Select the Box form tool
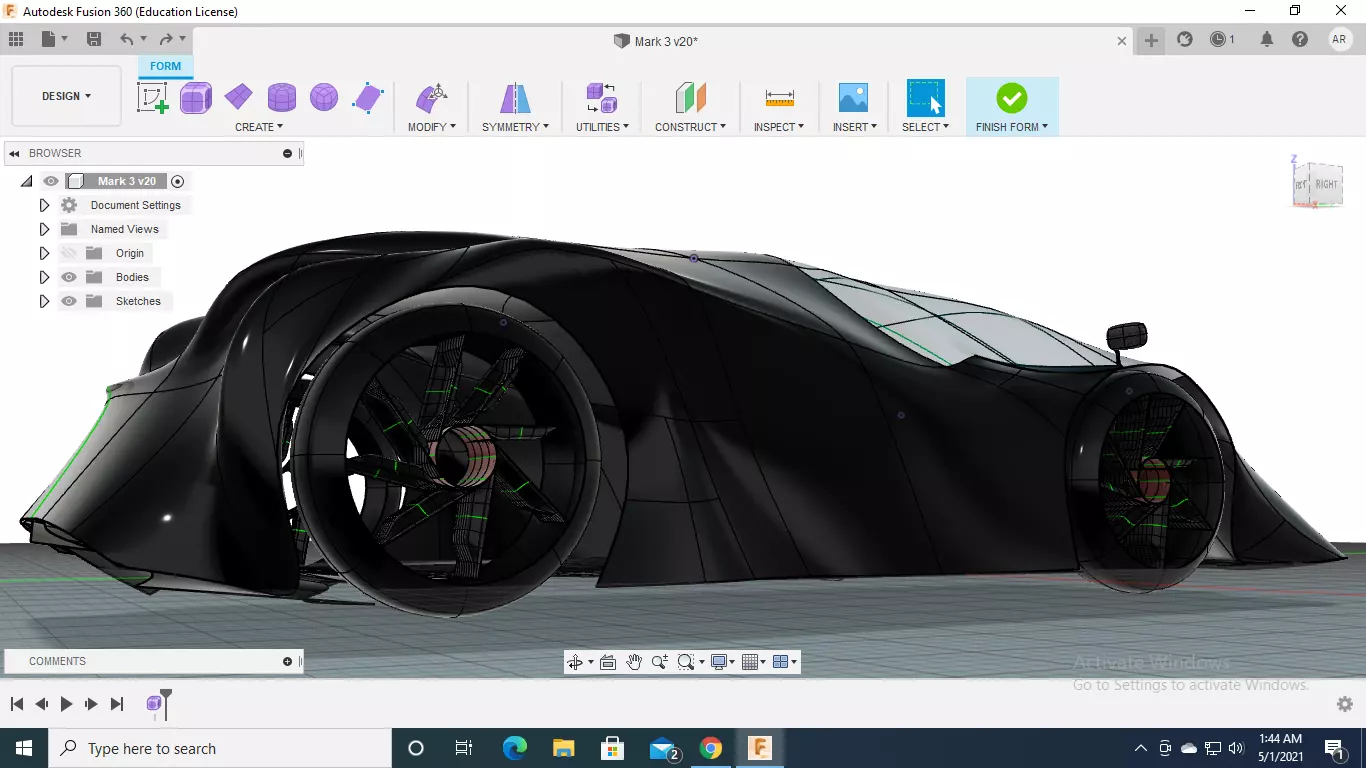Viewport: 1366px width, 768px height. 196,98
